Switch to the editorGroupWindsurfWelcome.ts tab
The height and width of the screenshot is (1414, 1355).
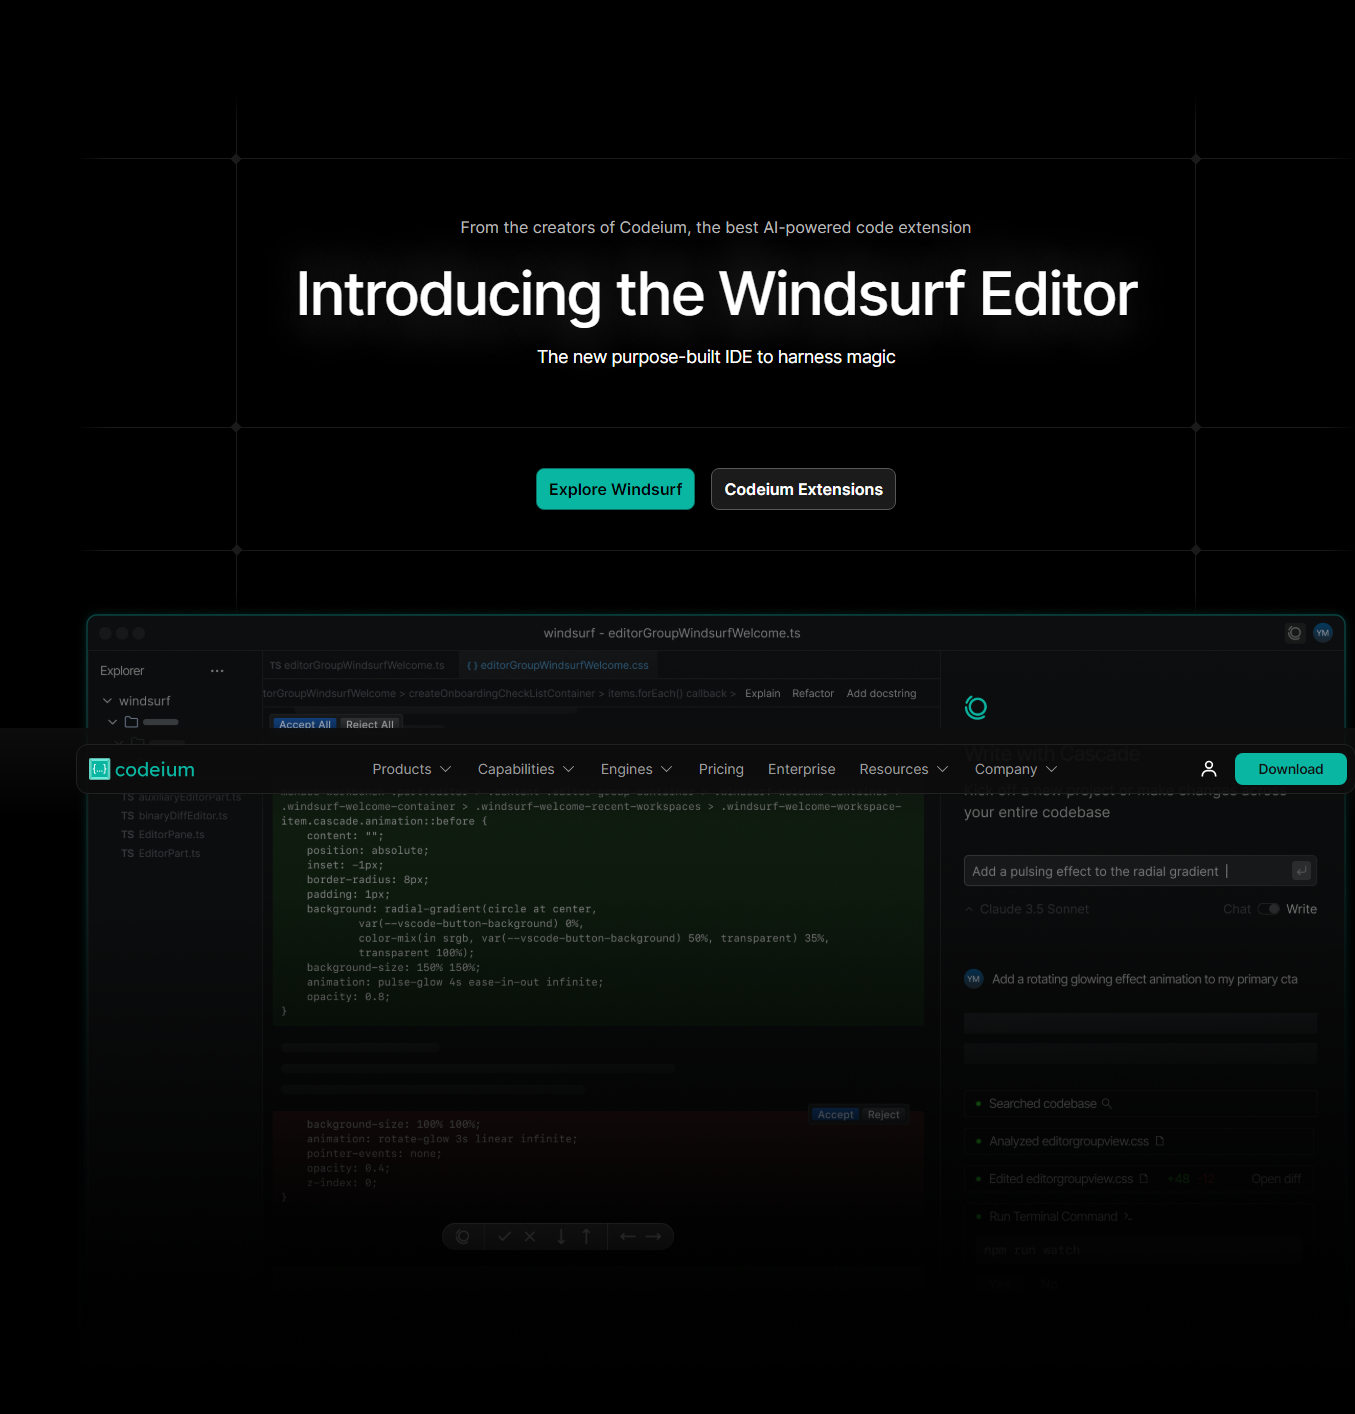[x=357, y=665]
